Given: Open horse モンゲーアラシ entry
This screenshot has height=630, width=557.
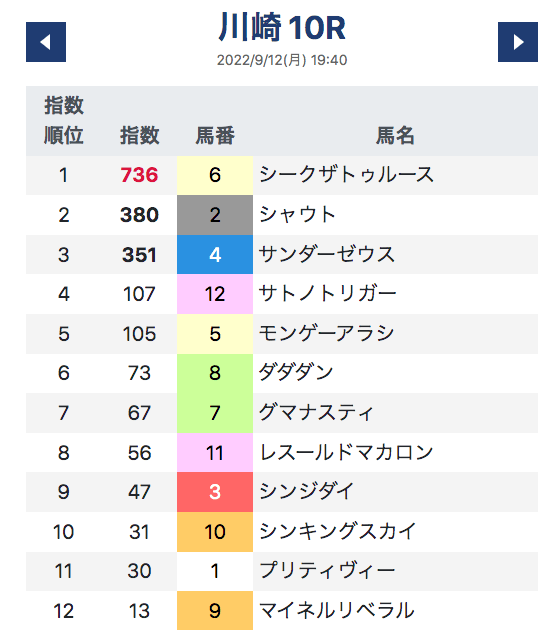Looking at the screenshot, I should pos(326,334).
